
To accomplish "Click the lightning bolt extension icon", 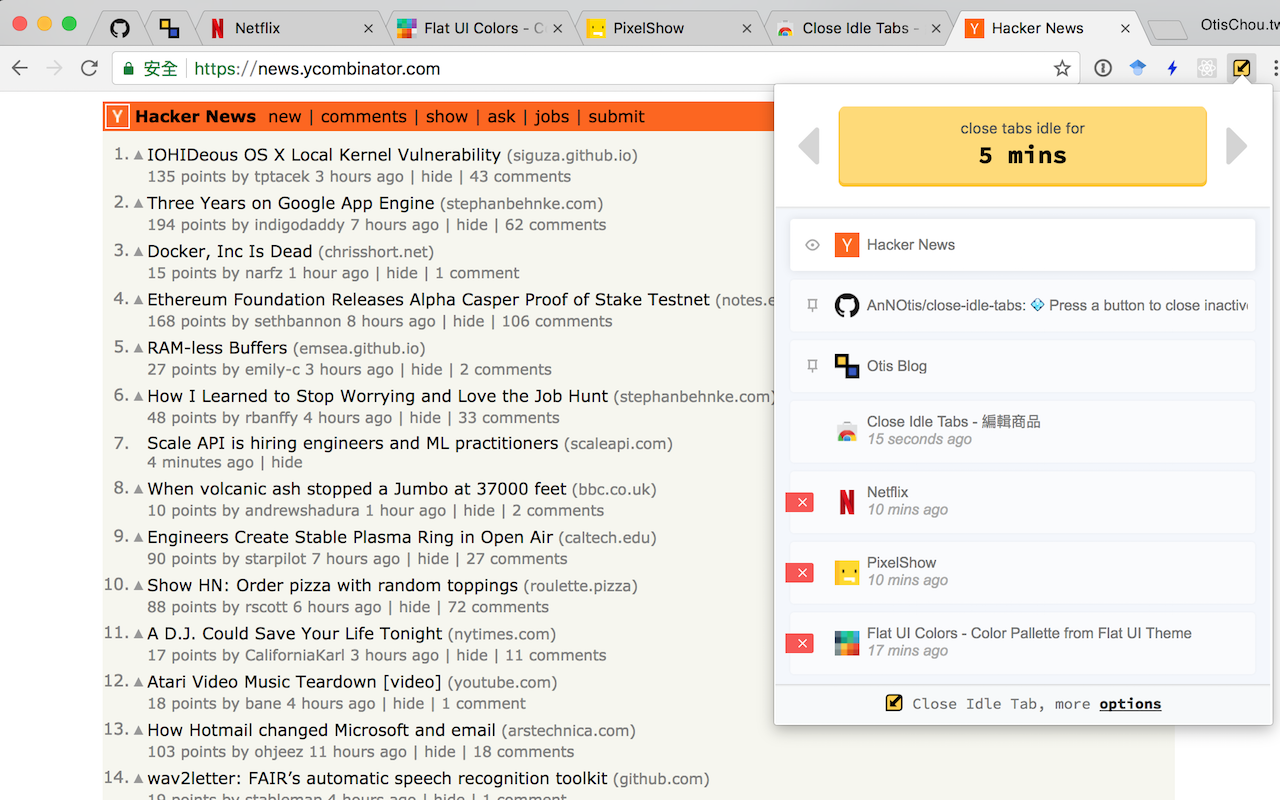I will [1171, 67].
